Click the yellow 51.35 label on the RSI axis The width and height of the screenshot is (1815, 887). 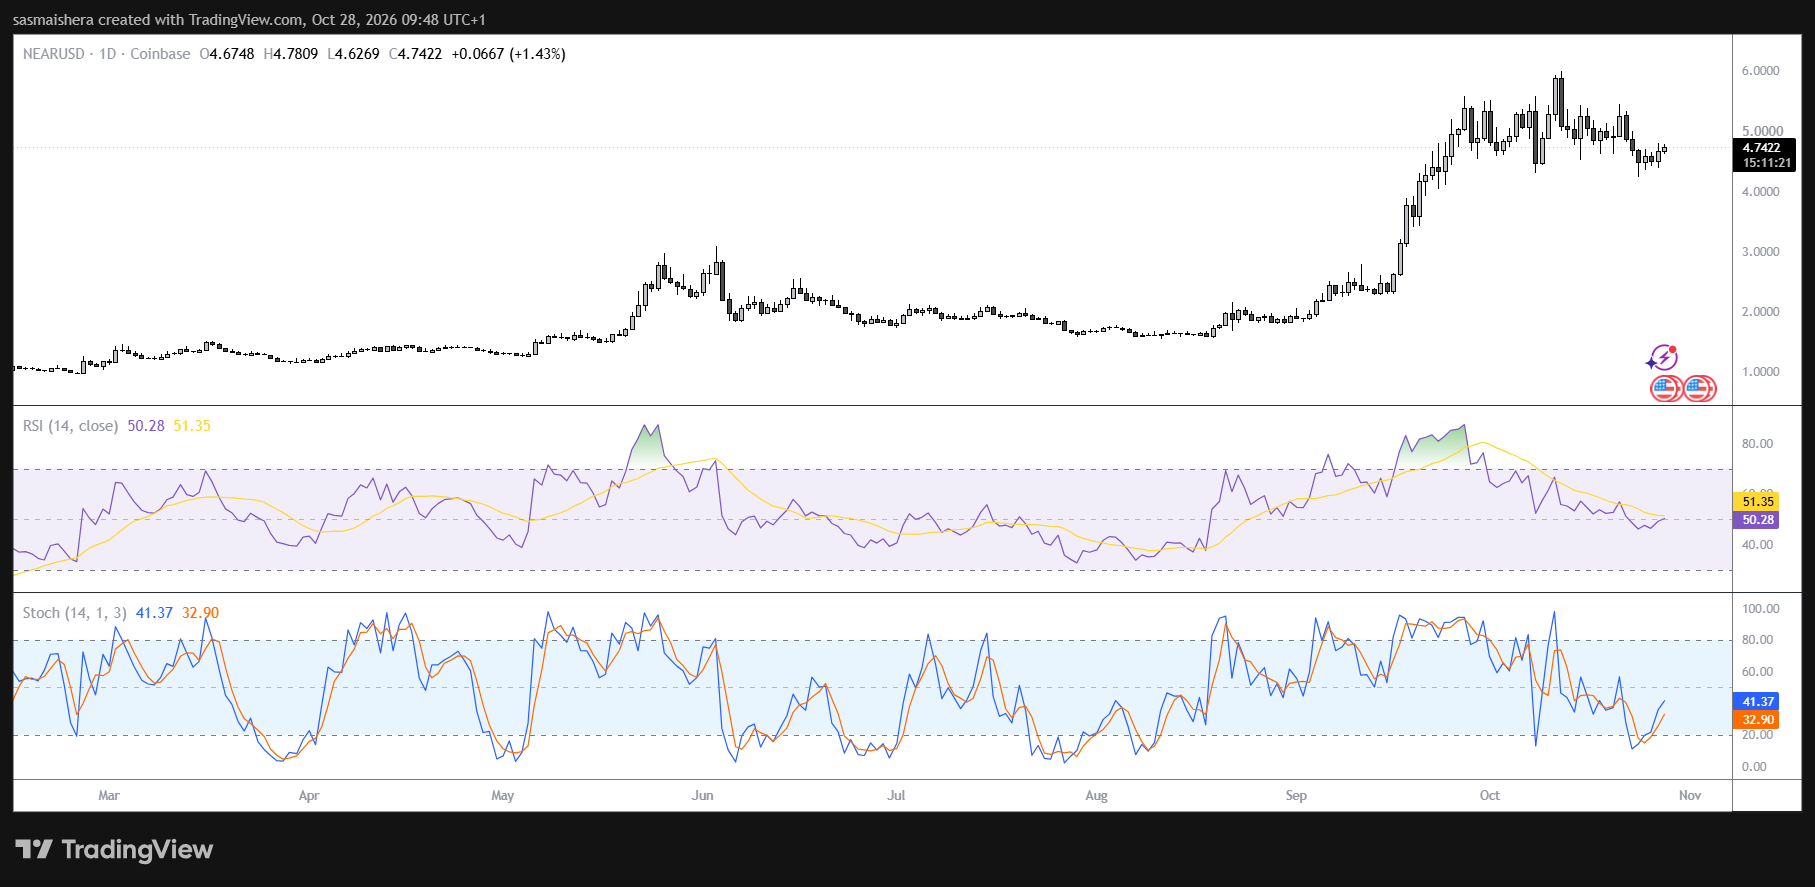pyautogui.click(x=1758, y=502)
